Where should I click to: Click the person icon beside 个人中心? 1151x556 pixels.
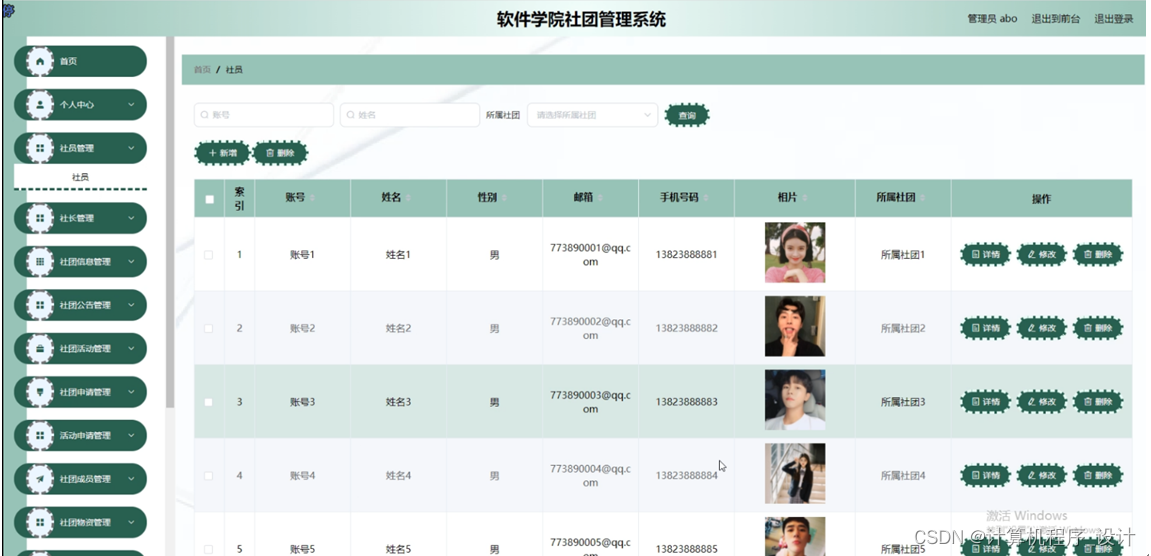tap(40, 105)
